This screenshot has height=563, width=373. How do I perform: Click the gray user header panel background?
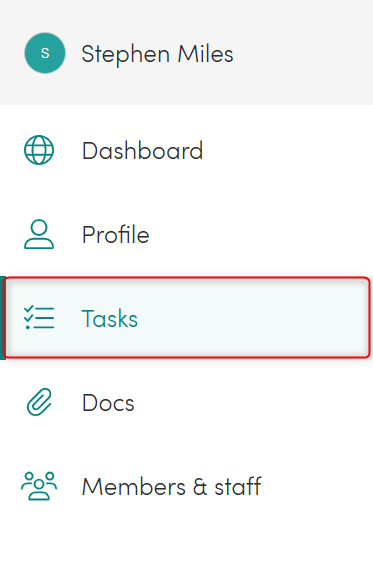(x=305, y=52)
